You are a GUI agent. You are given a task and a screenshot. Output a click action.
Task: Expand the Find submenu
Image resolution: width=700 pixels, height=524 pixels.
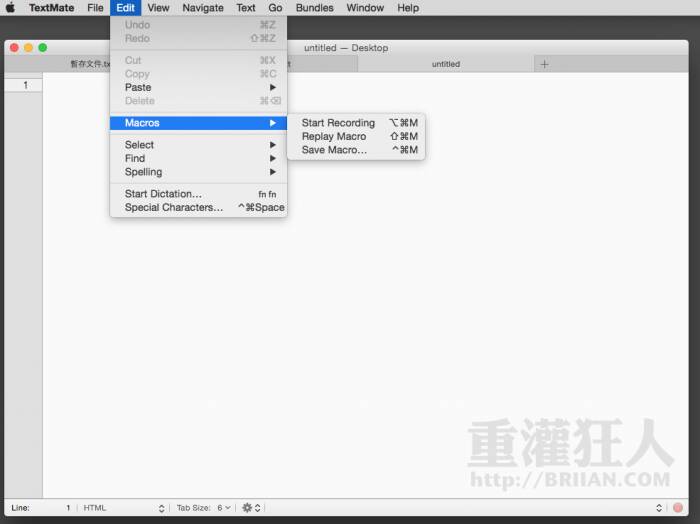[198, 158]
